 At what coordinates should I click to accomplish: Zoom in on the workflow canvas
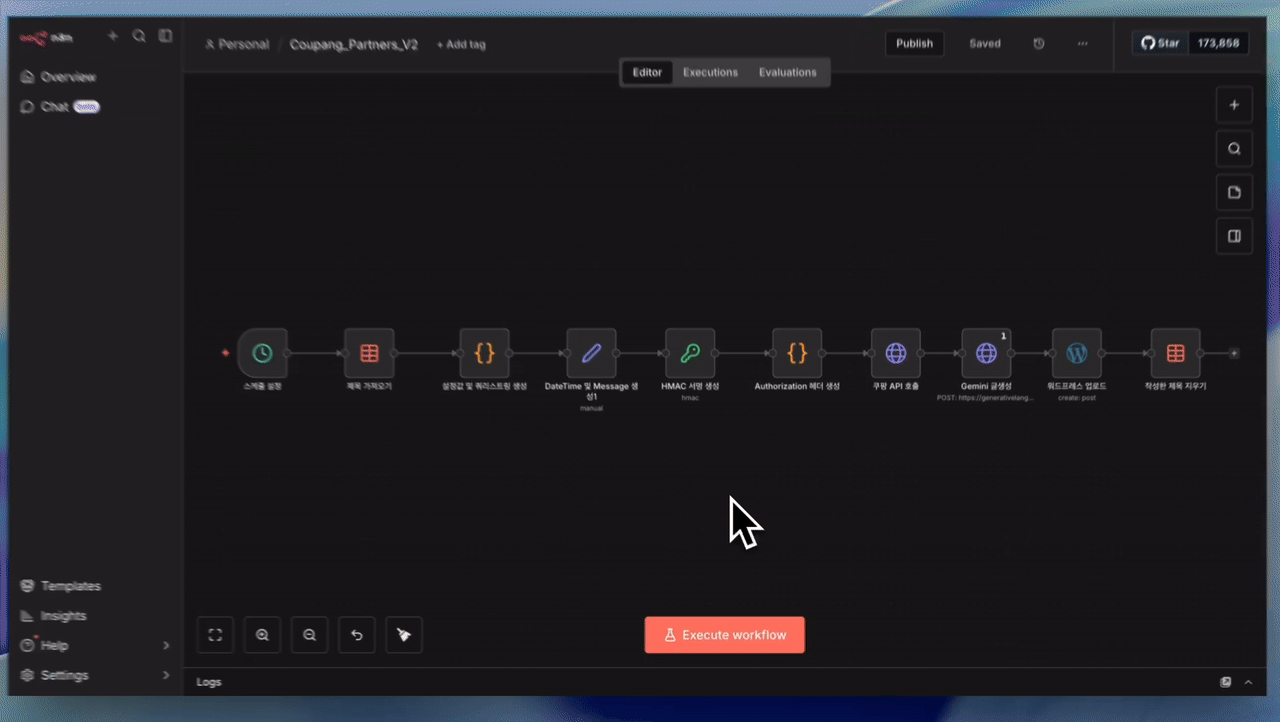pos(262,635)
